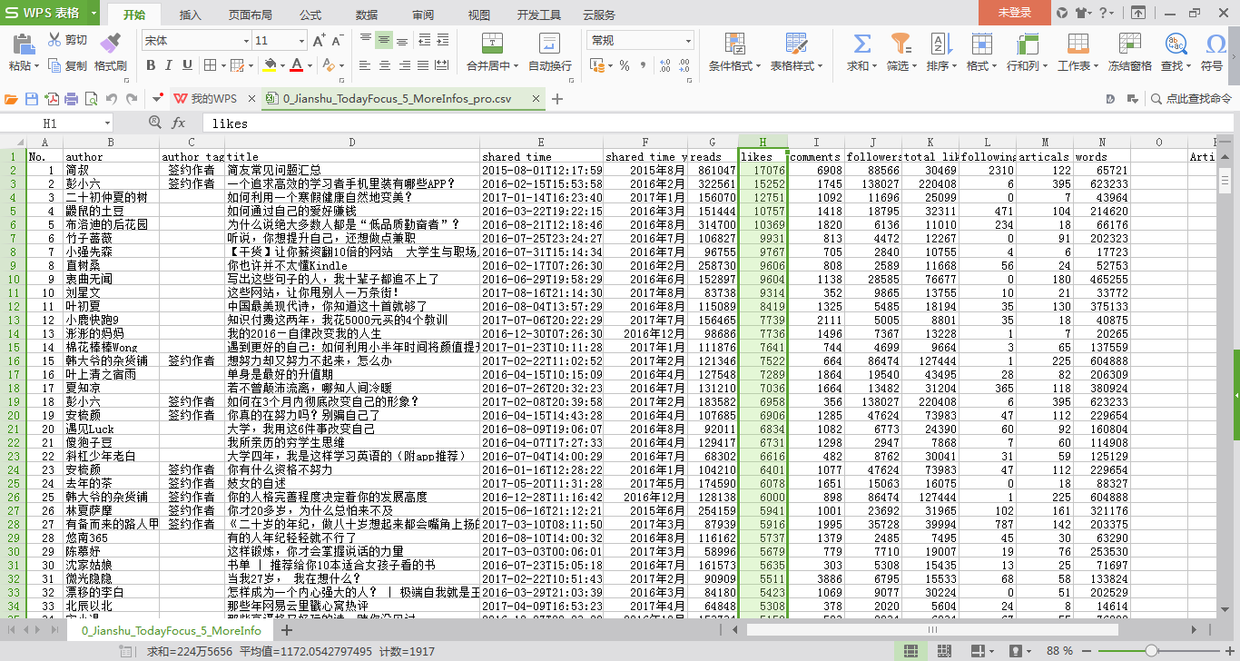Toggle align text left
1240x661 pixels.
pos(364,65)
